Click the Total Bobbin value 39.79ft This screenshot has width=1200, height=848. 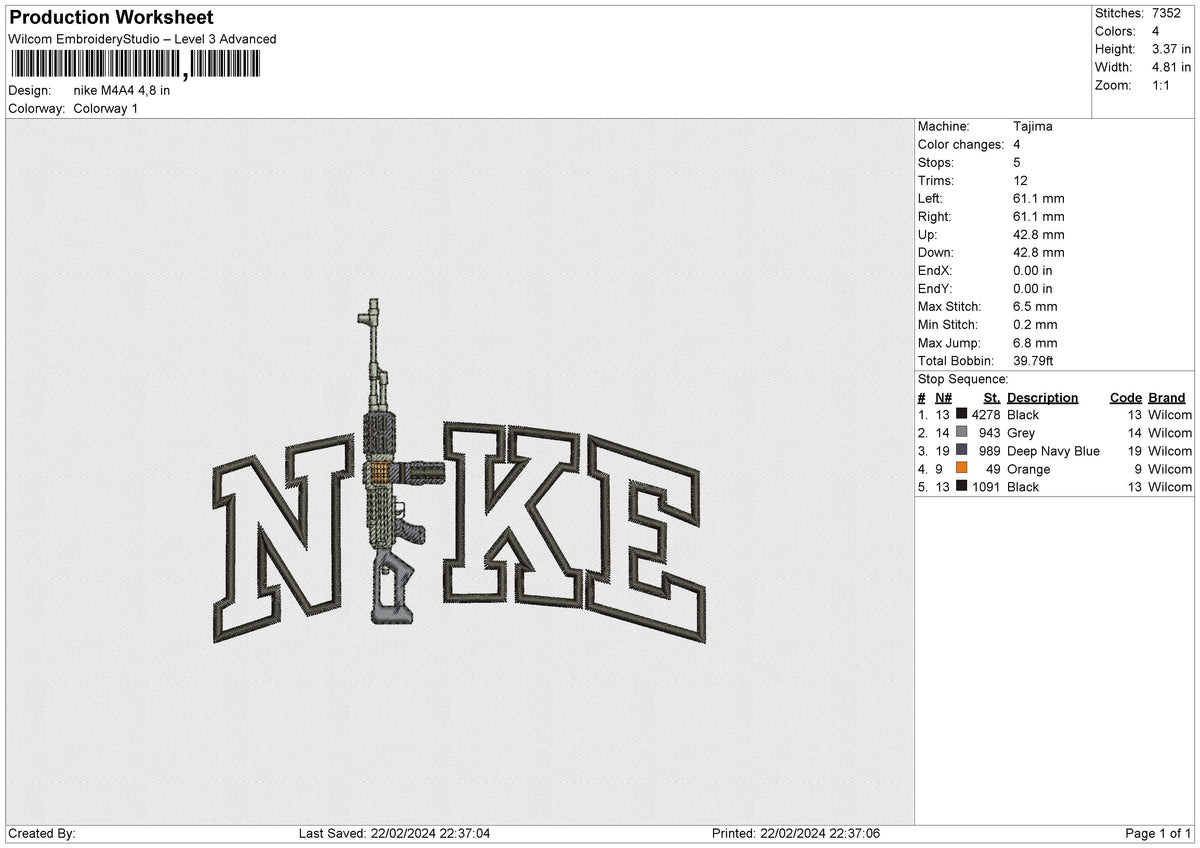tap(1034, 360)
